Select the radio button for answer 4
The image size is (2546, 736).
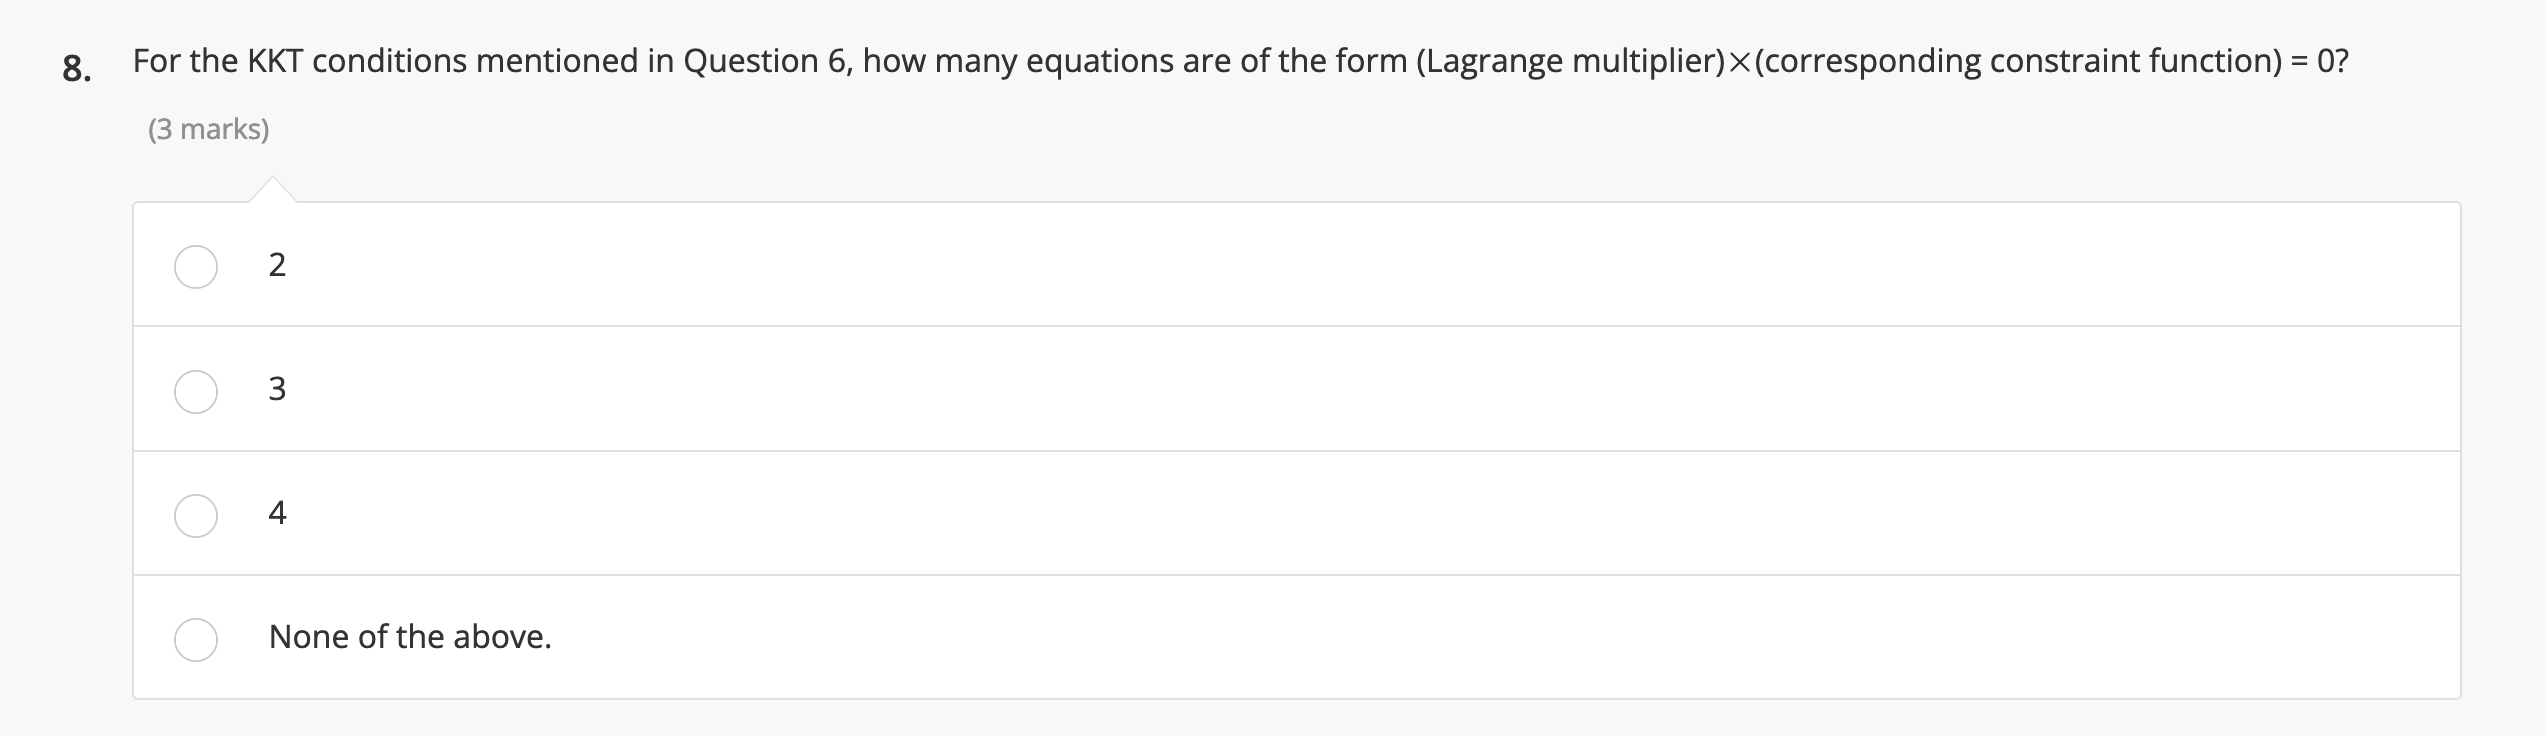[196, 514]
